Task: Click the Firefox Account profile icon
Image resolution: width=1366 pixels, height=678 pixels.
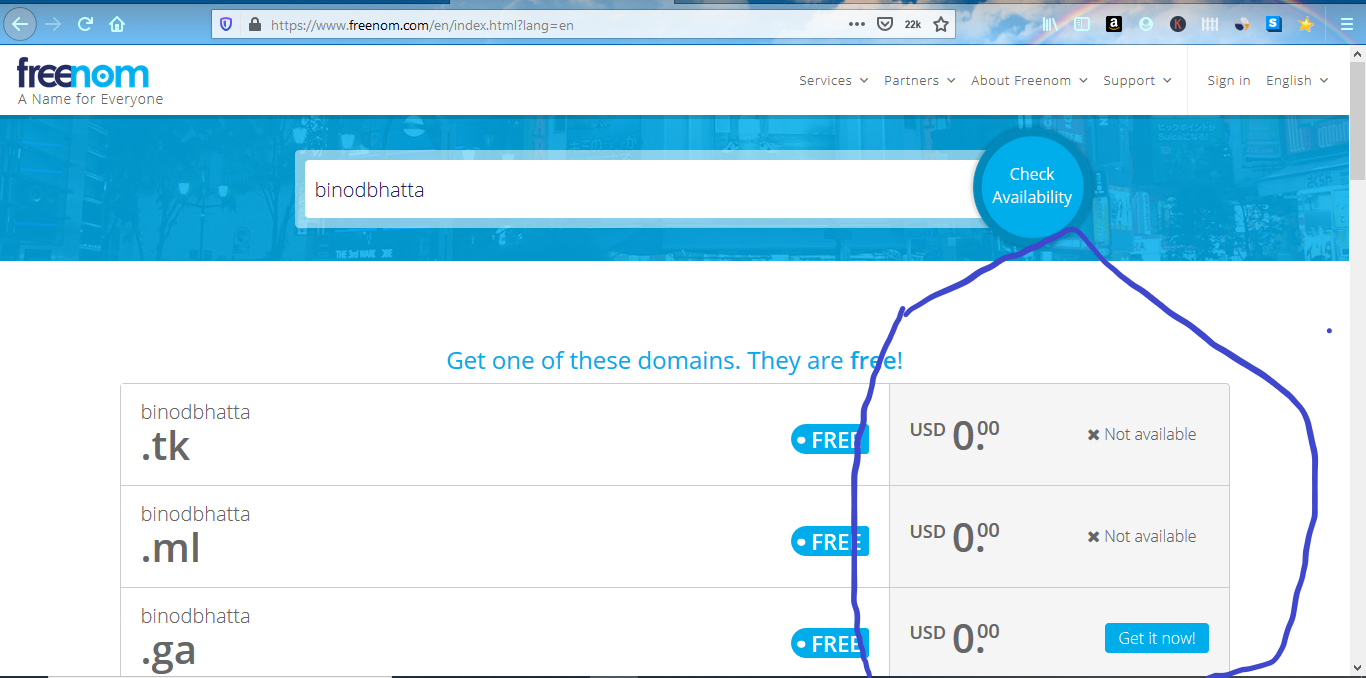Action: [1146, 24]
